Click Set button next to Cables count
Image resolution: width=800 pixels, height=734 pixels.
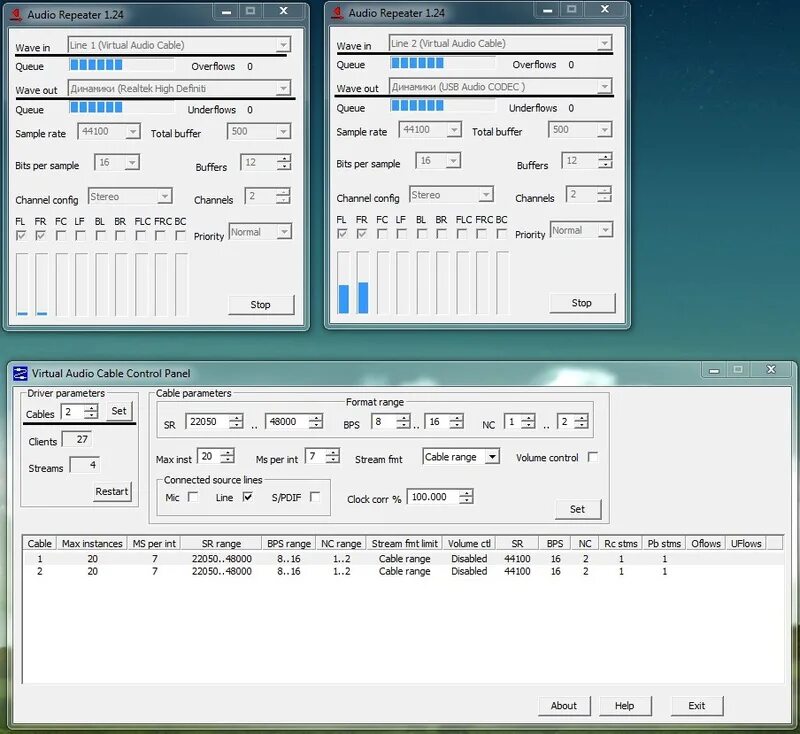pos(119,411)
